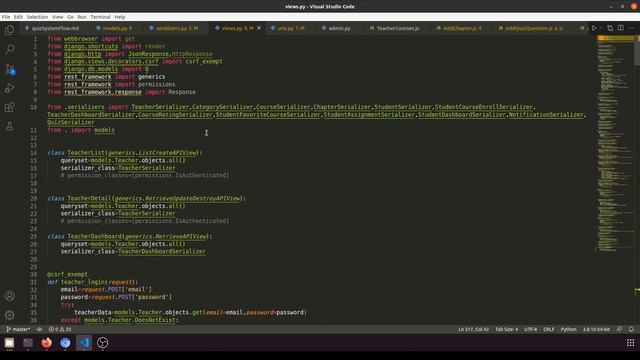Open Files app from the taskbar
The width and height of the screenshot is (640, 360).
(9, 343)
